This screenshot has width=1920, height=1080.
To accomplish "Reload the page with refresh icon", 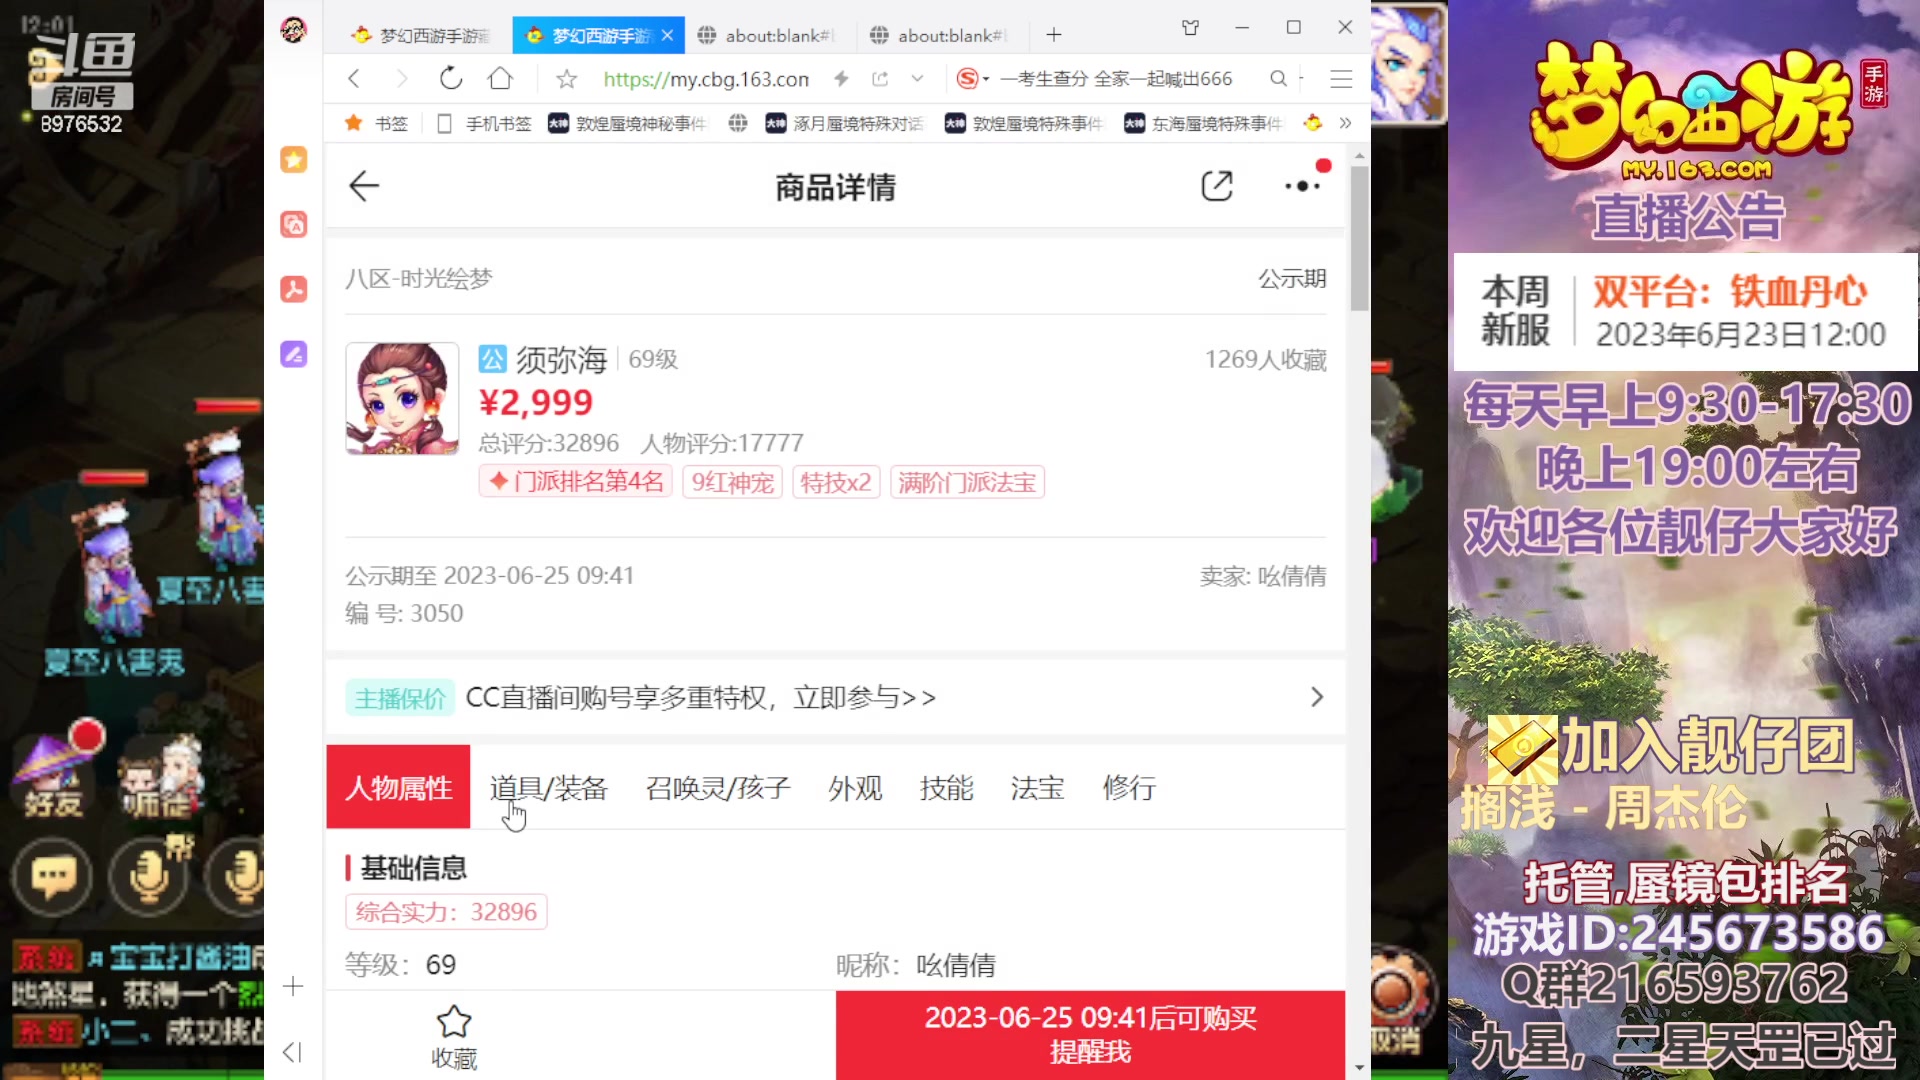I will [451, 78].
